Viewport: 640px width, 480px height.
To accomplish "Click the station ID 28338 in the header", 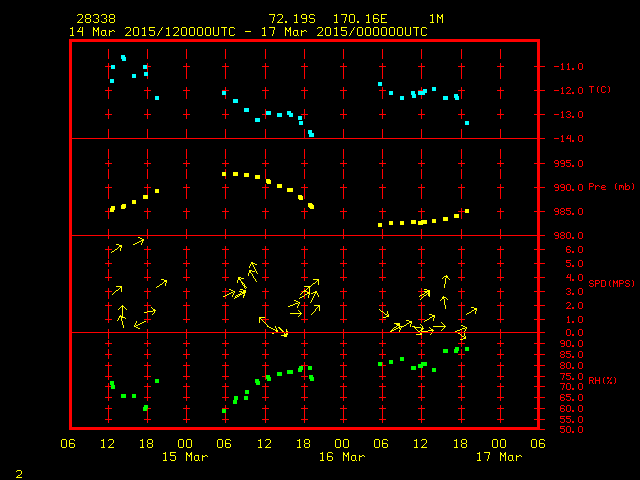I will 95,19.
